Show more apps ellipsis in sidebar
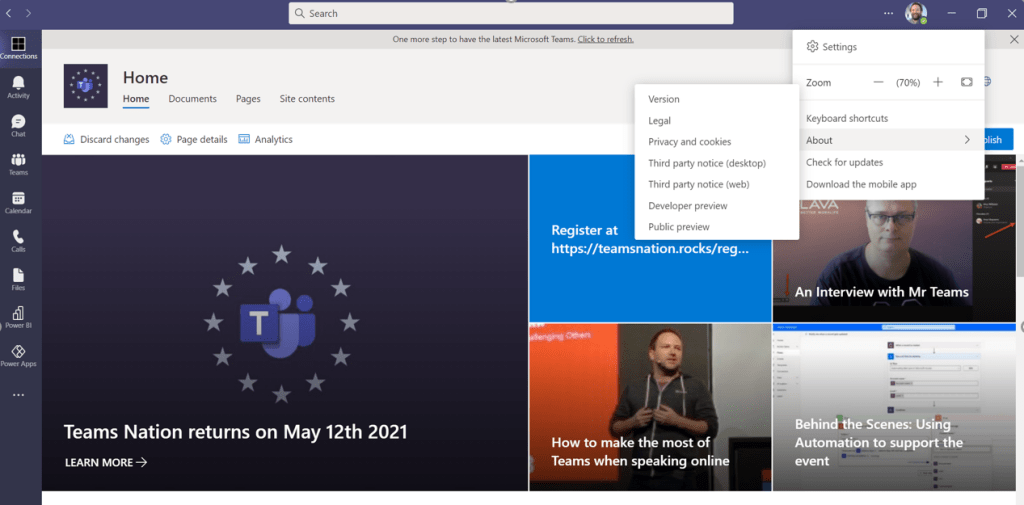The height and width of the screenshot is (505, 1024). click(x=18, y=396)
